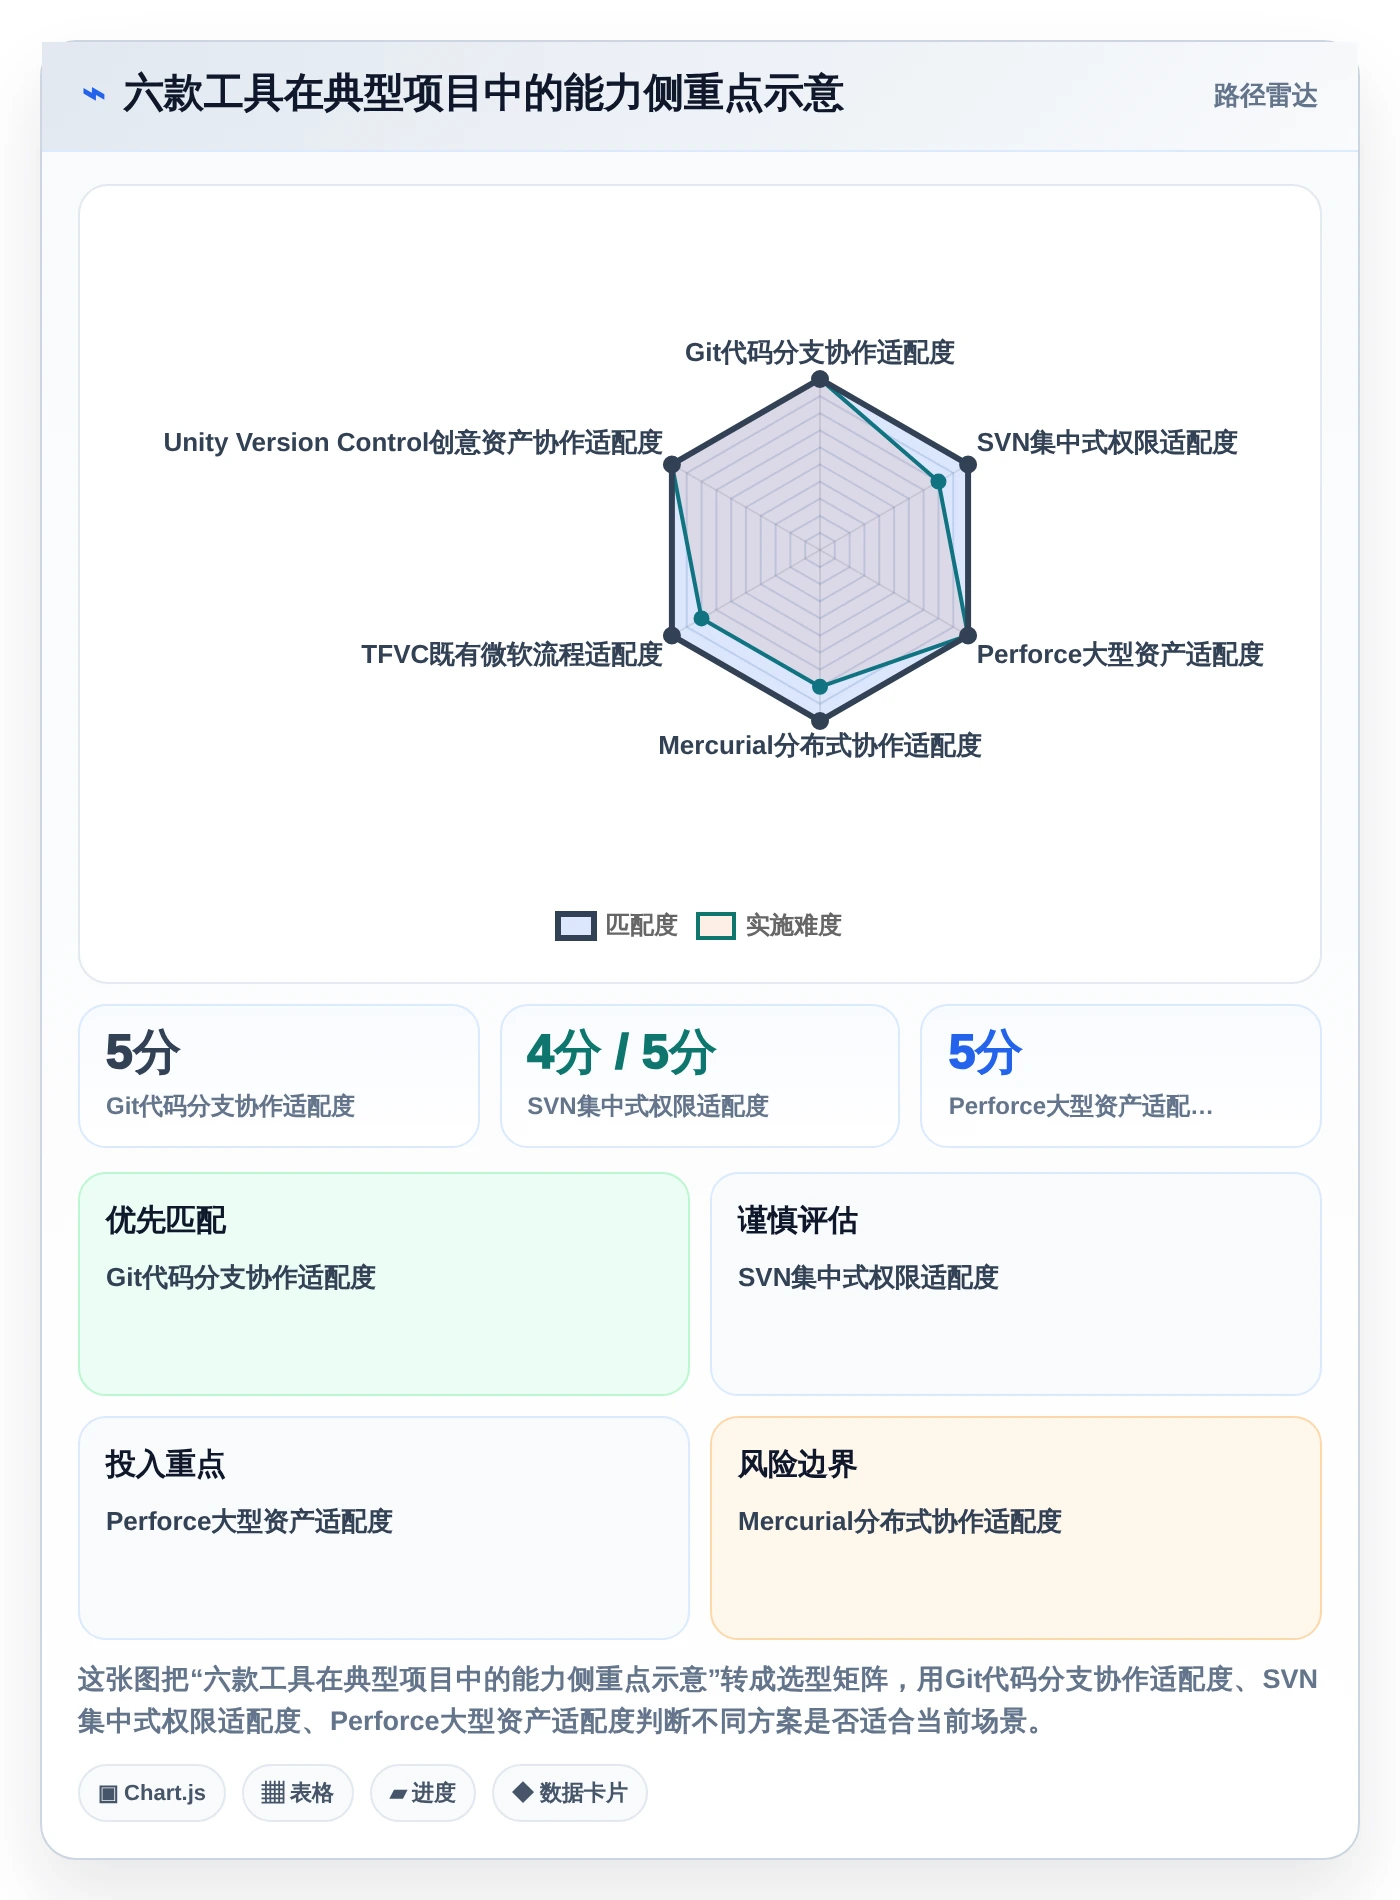The height and width of the screenshot is (1900, 1400).
Task: Open the 优先匹配 card
Action: coord(384,1284)
